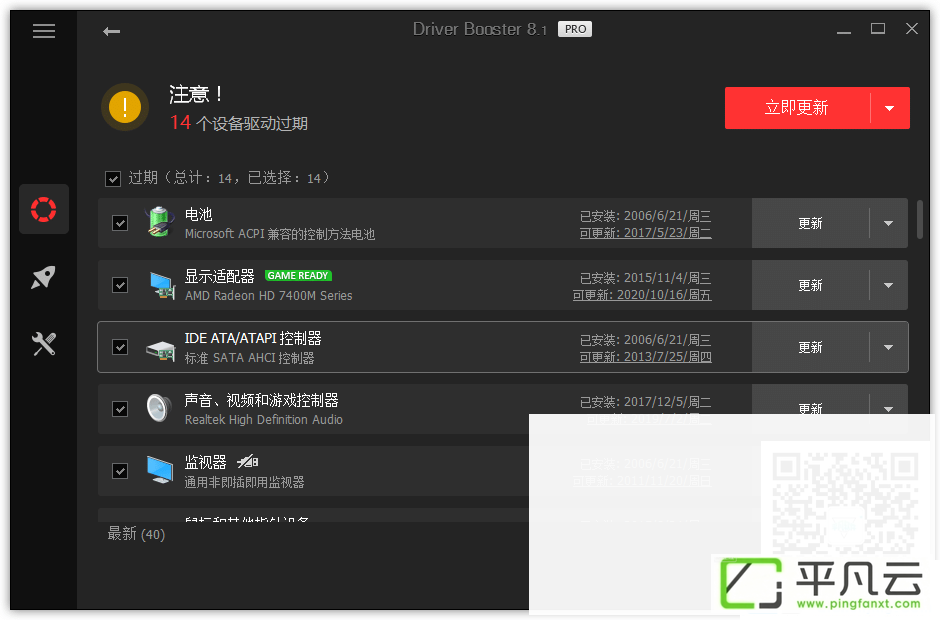Click the red 立即更新 button
This screenshot has height=620, width=940.
click(x=797, y=108)
